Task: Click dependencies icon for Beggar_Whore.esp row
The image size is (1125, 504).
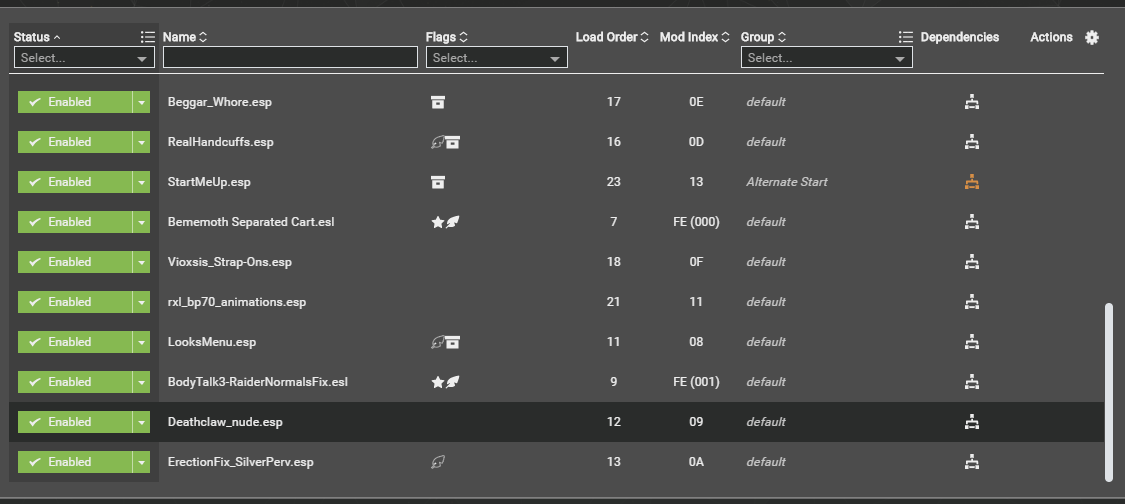Action: point(972,102)
